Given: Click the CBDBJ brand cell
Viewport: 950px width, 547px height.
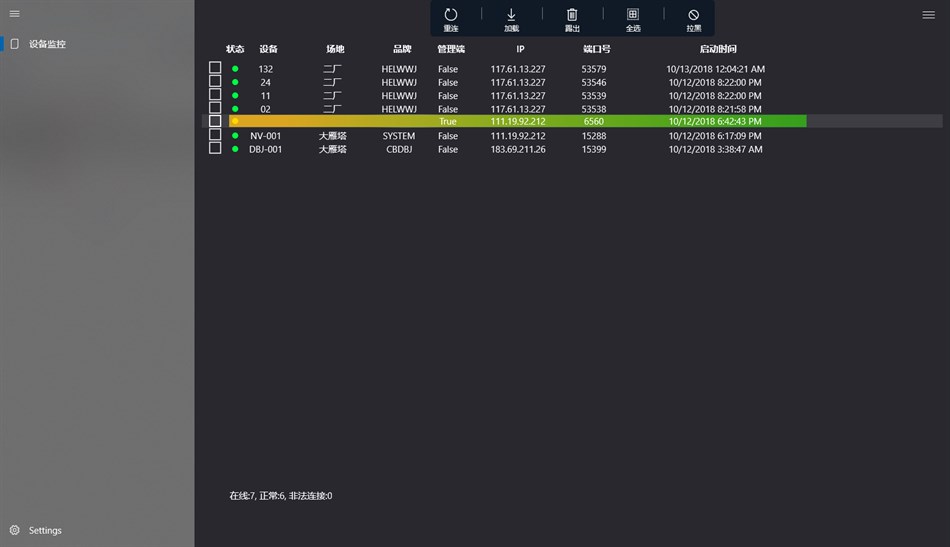Looking at the screenshot, I should click(399, 149).
